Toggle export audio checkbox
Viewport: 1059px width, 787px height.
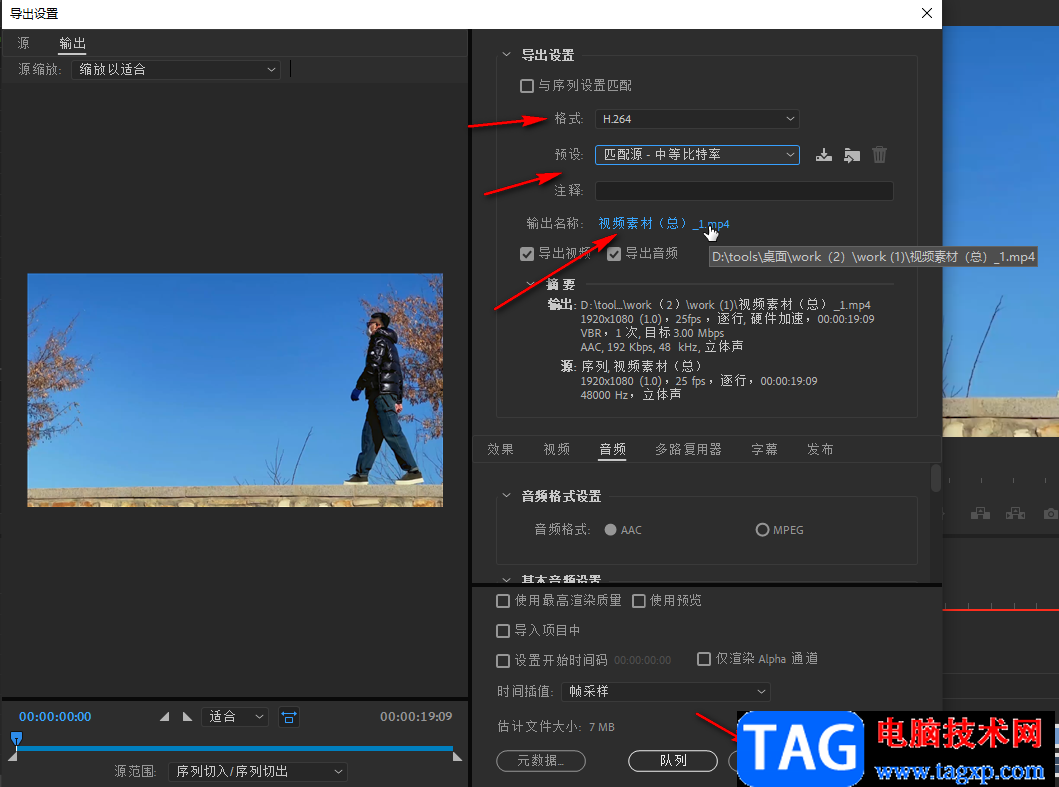click(x=614, y=254)
